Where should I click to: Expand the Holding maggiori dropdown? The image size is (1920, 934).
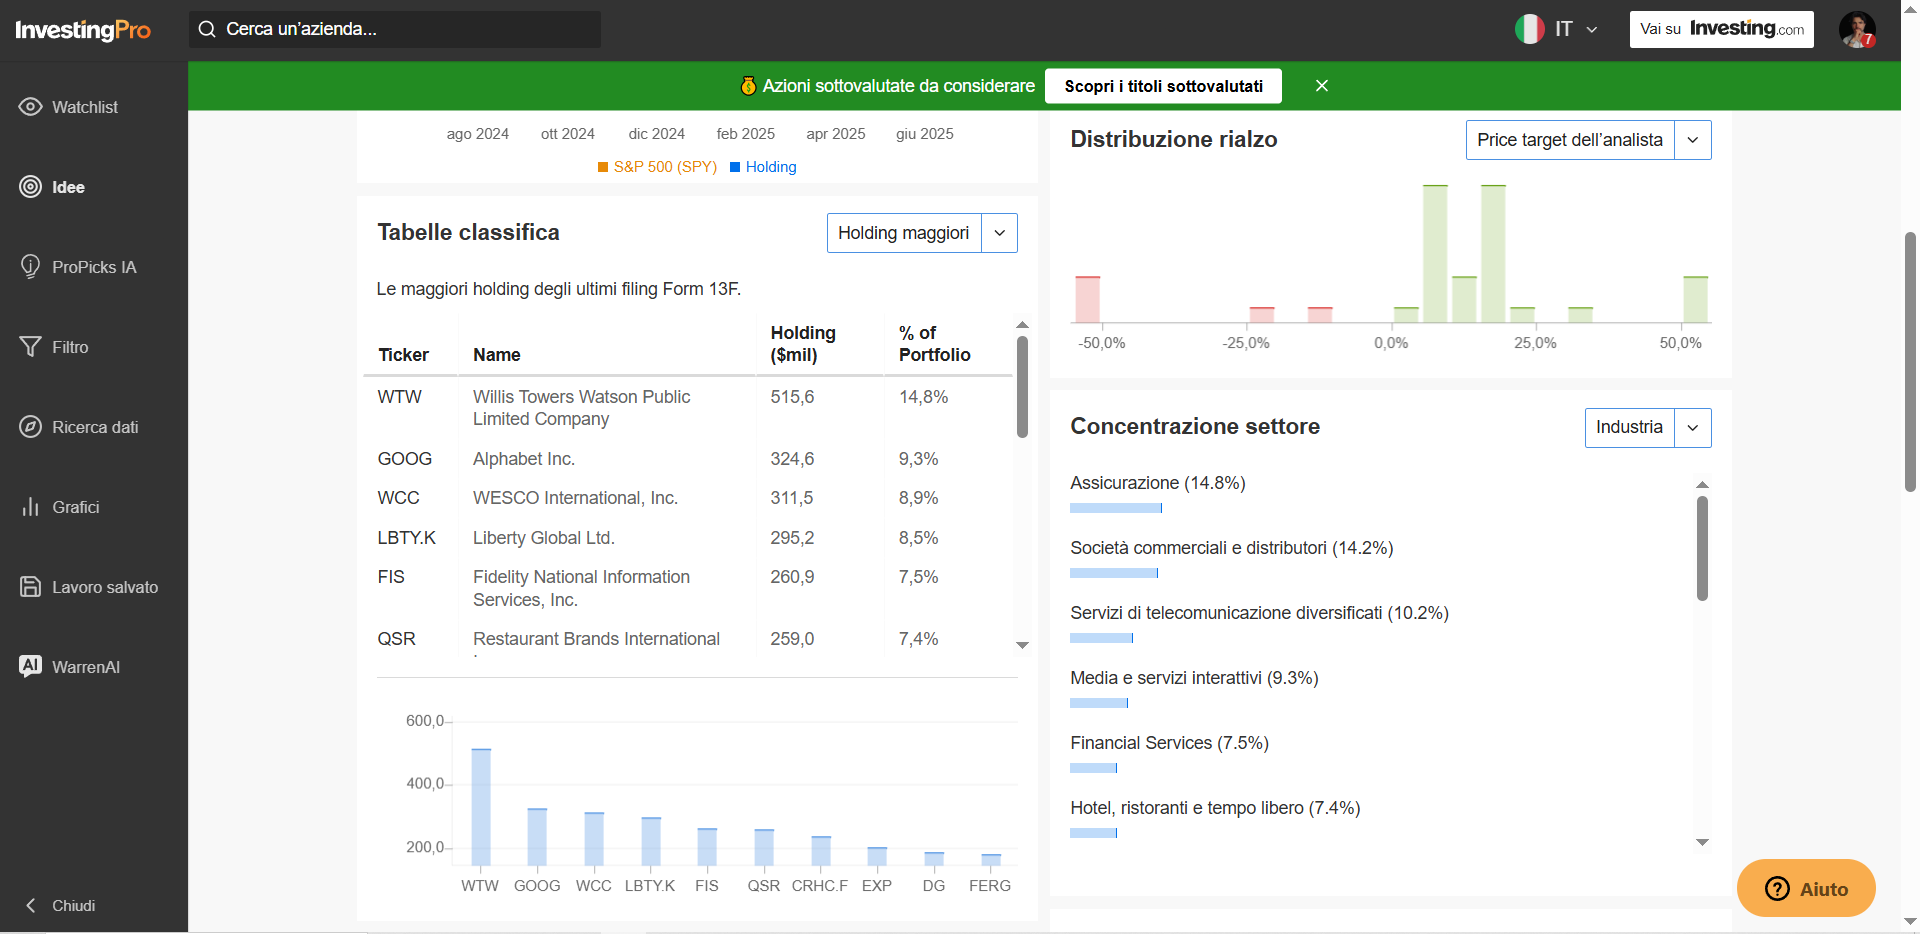(x=922, y=233)
